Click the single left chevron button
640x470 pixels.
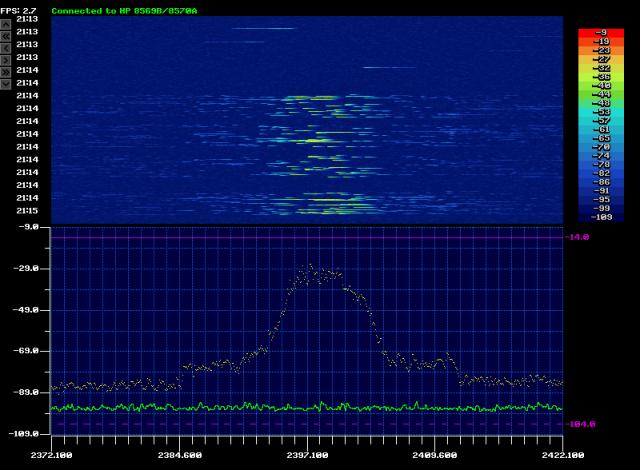pyautogui.click(x=6, y=49)
